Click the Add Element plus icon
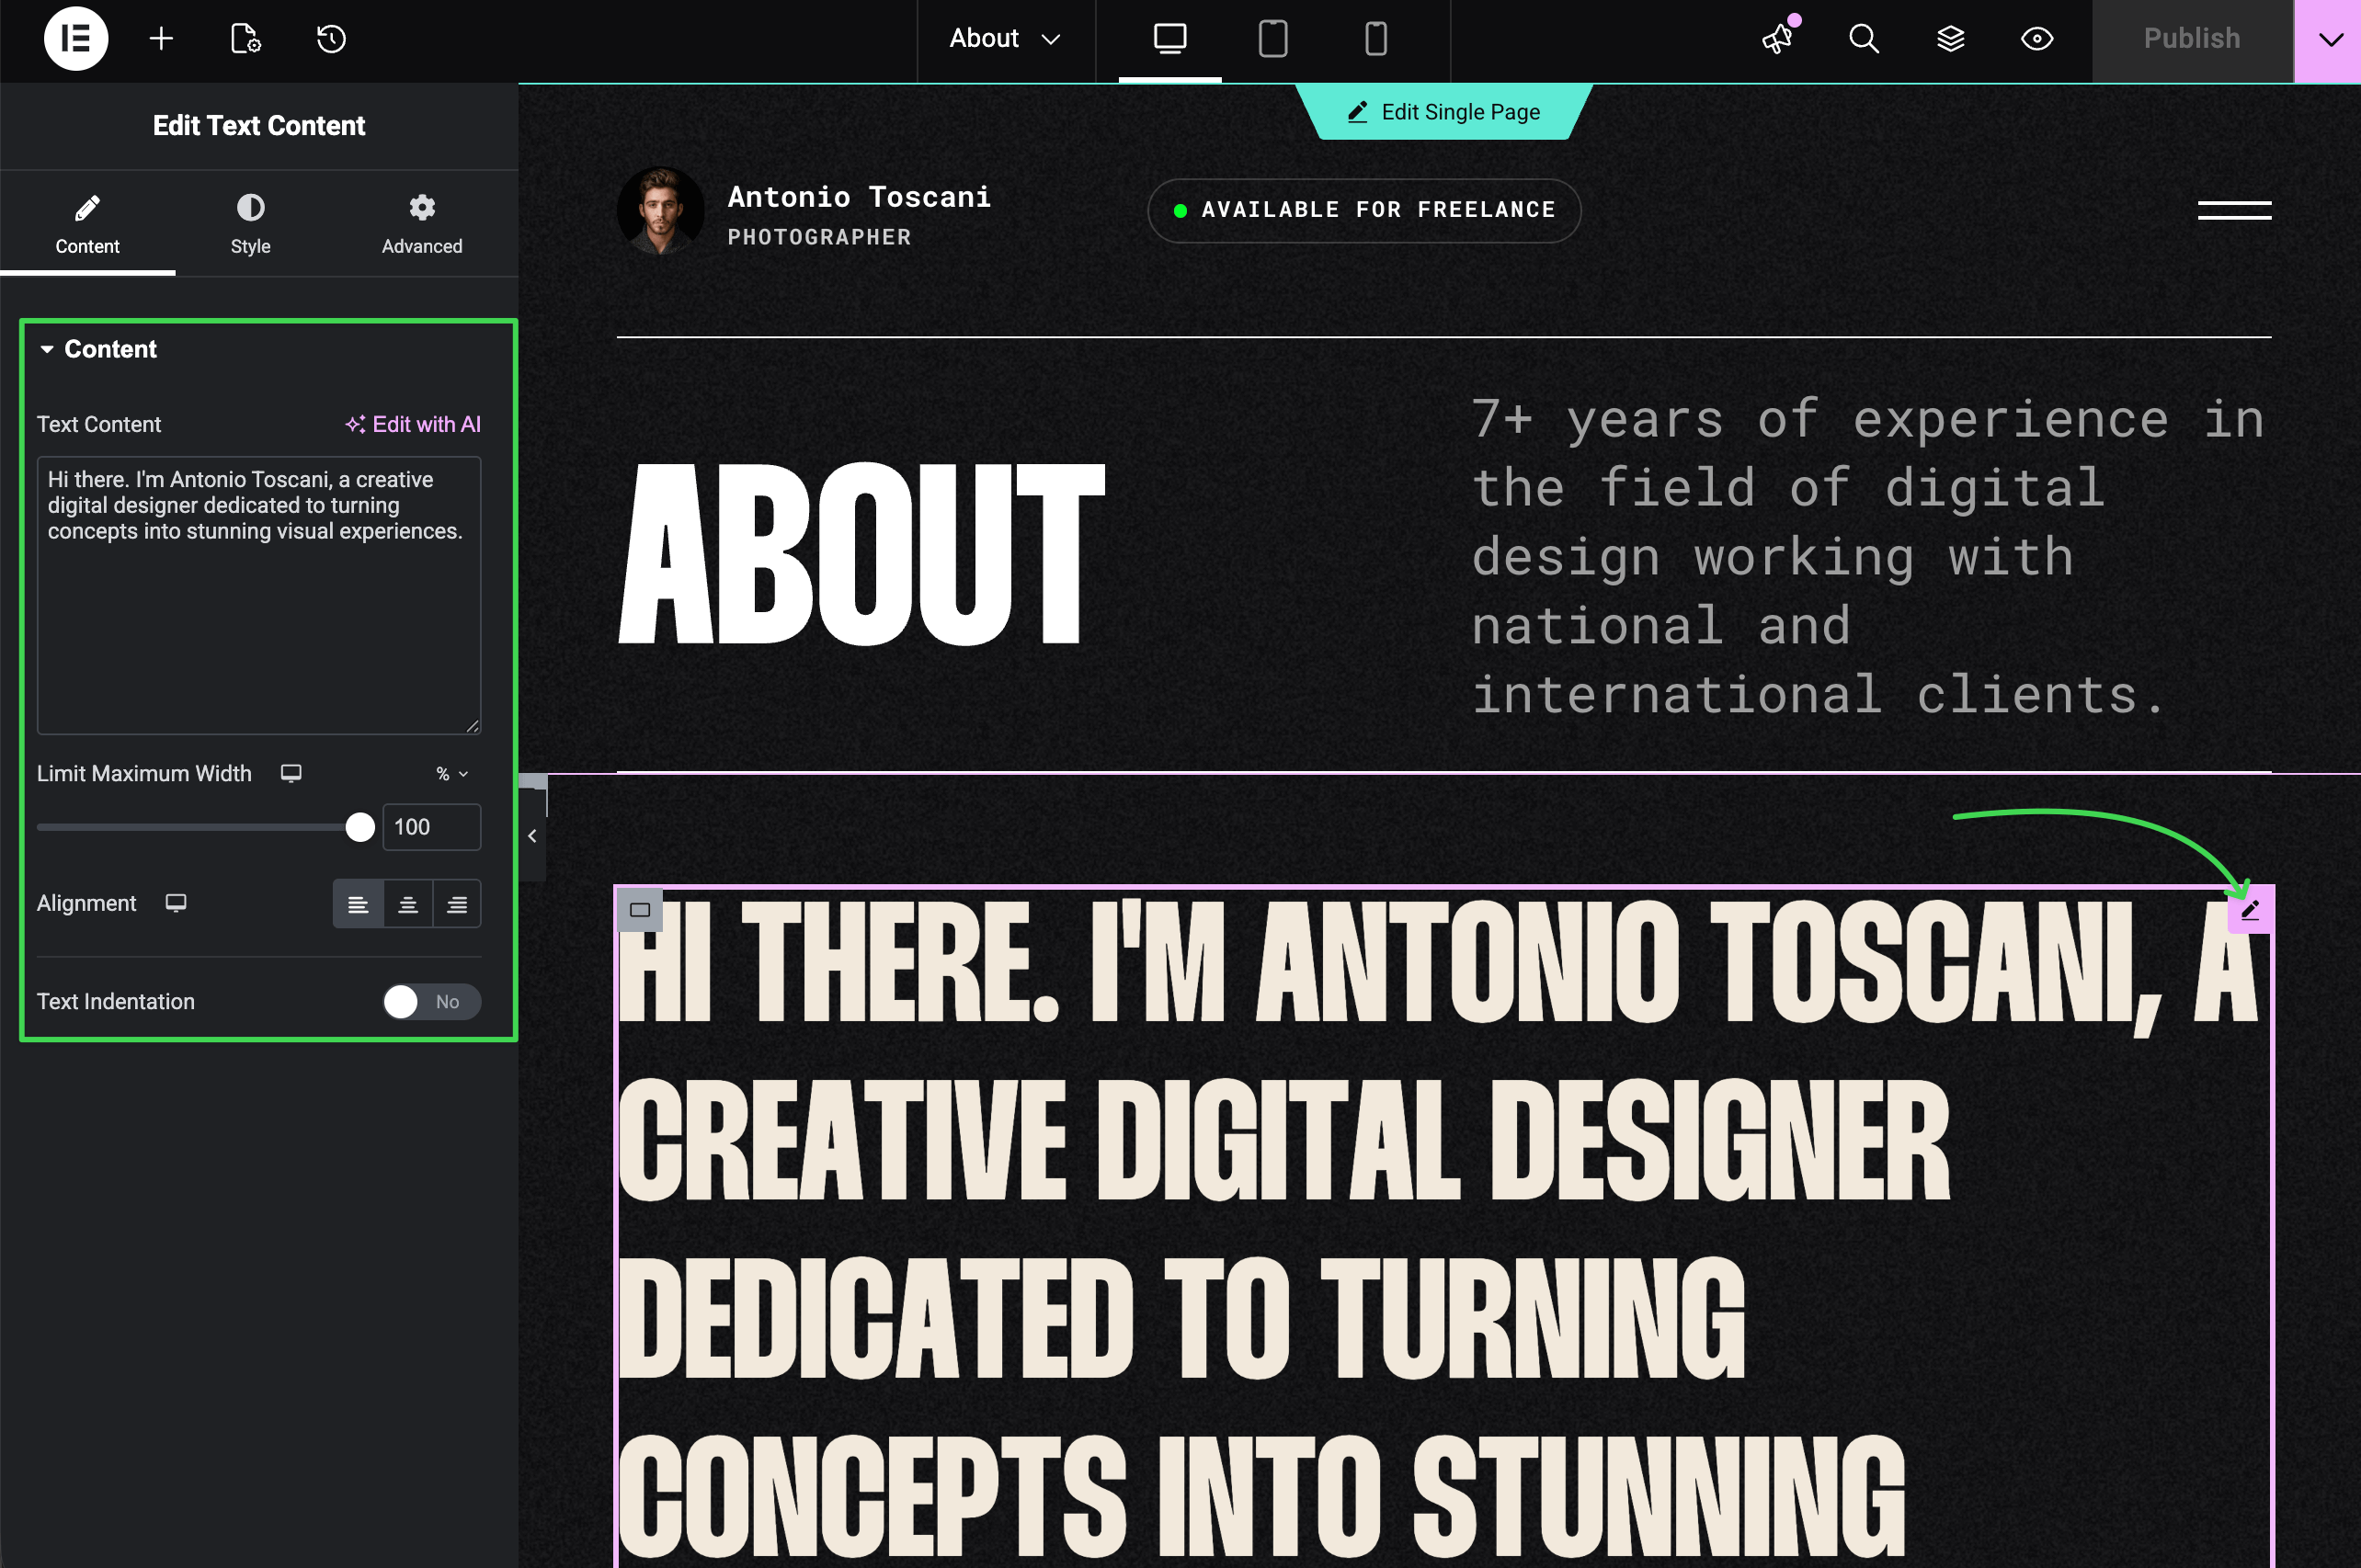 161,39
